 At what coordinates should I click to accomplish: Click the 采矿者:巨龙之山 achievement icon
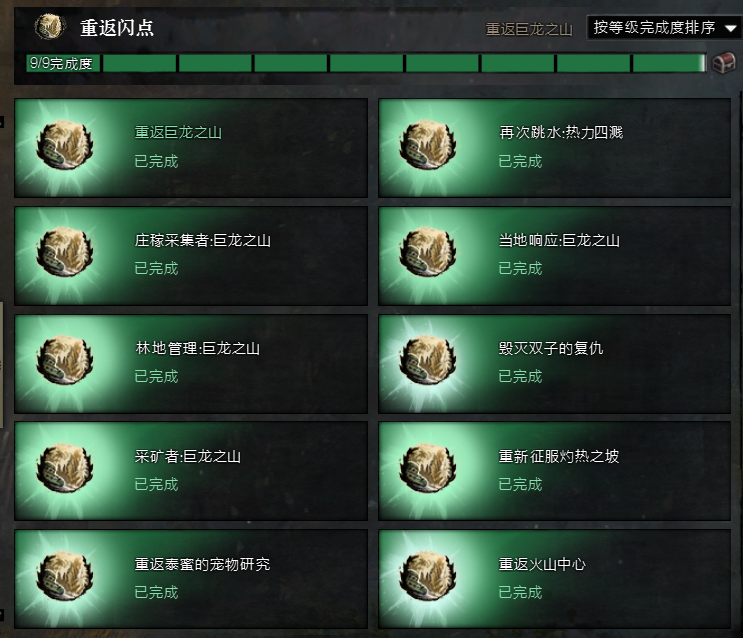click(x=65, y=468)
